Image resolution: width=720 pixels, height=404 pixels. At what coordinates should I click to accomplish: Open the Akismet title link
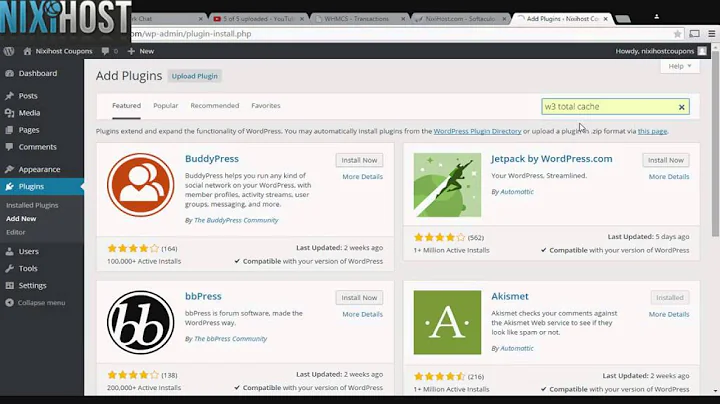tap(510, 297)
